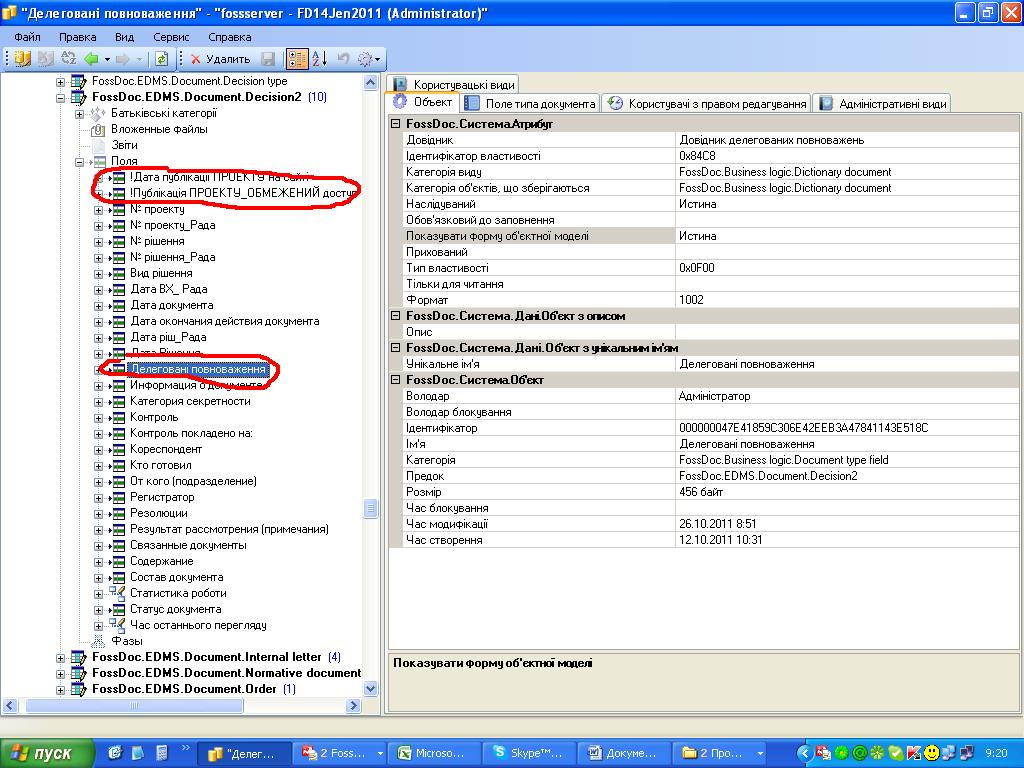This screenshot has width=1024, height=768.
Task: Toggle the categorized property view button
Action: pyautogui.click(x=296, y=59)
